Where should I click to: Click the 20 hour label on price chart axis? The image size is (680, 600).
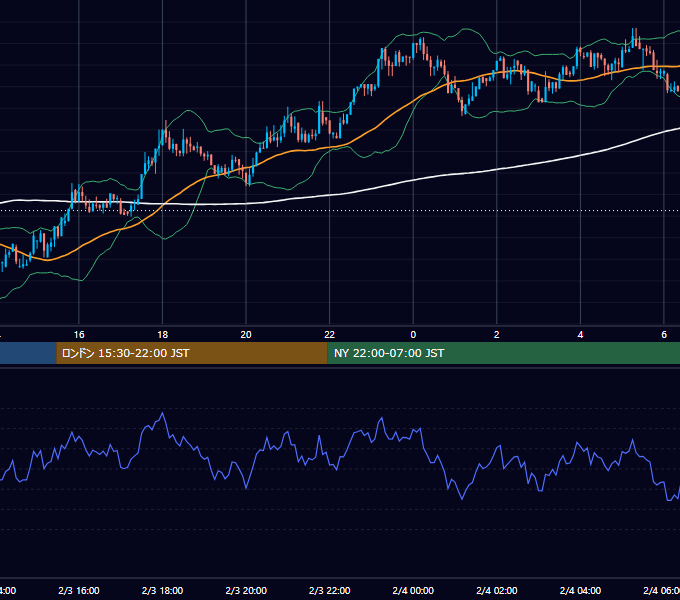tap(246, 335)
